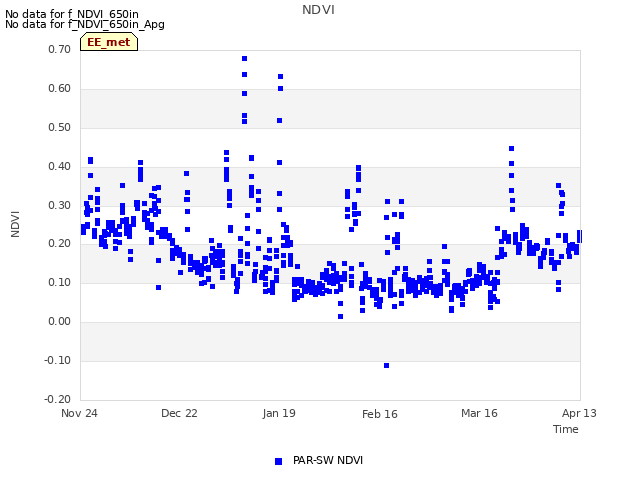
Task: Click the Jan 19 x-axis tick label
Action: [x=279, y=413]
